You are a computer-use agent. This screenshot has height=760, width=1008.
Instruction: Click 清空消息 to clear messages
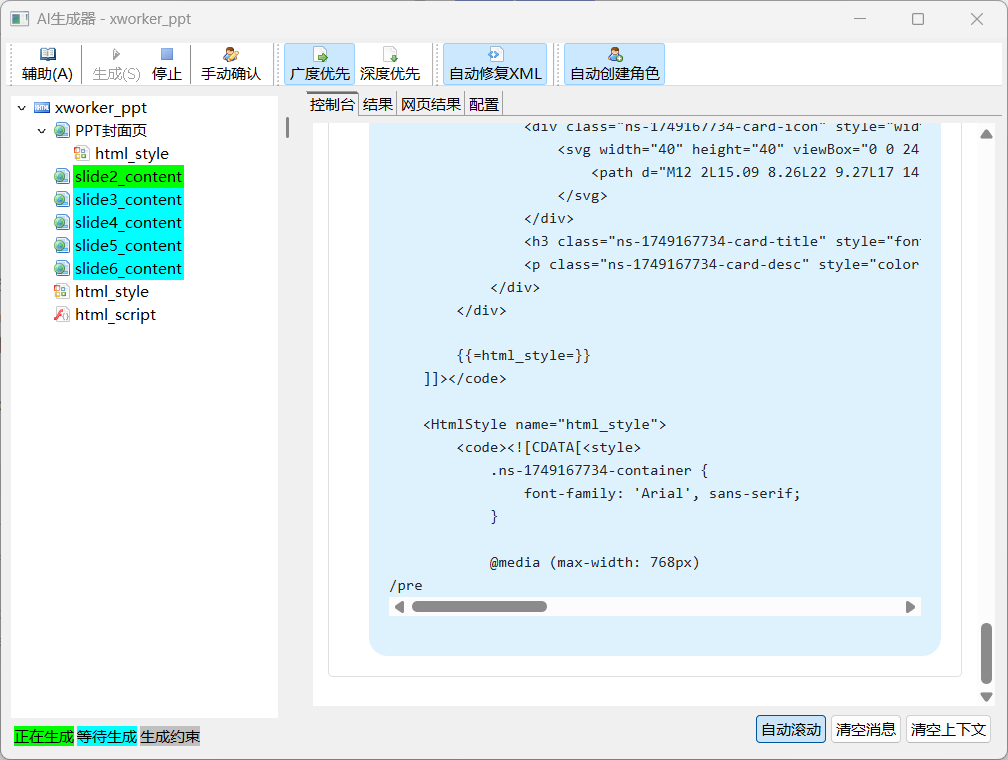tap(865, 729)
